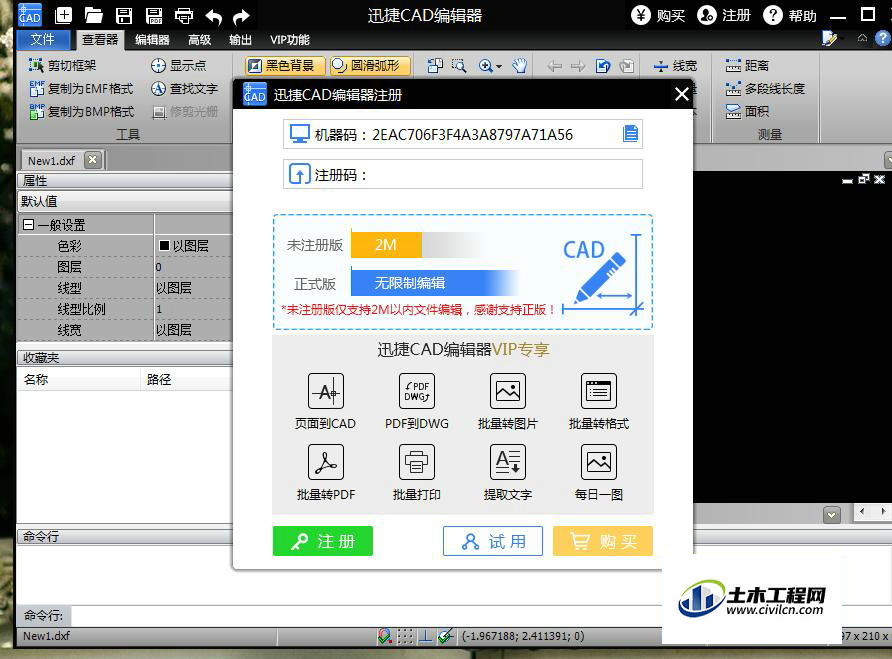Select the 剪切框架 clip frame tool
Viewport: 892px width, 659px height.
point(63,65)
